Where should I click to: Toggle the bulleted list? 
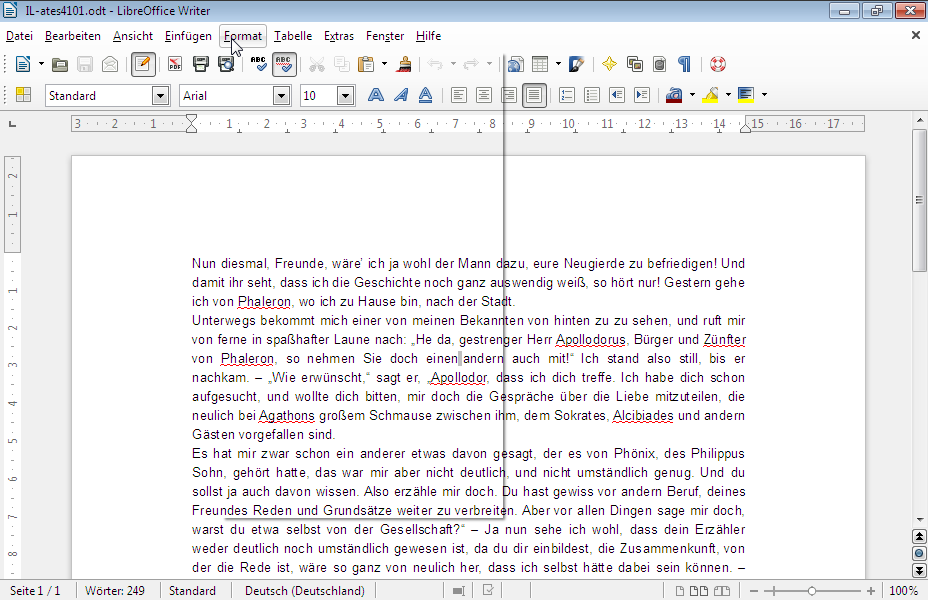tap(592, 95)
